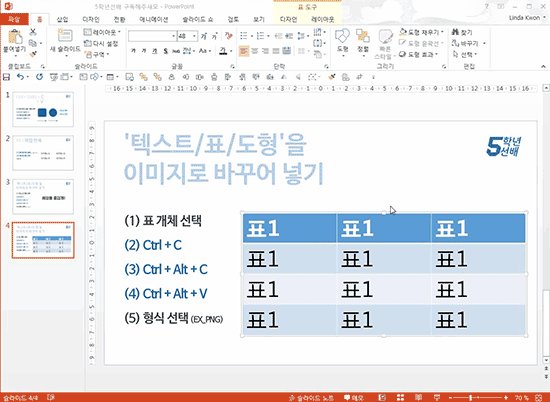
Task: Toggle align text right
Action: click(265, 51)
